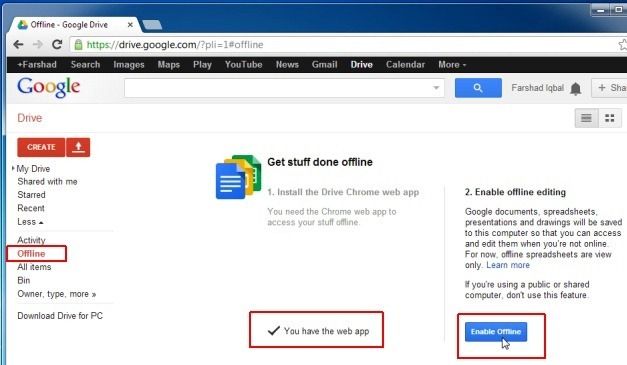Select Offline in sidebar
The width and height of the screenshot is (627, 365).
pyautogui.click(x=31, y=254)
